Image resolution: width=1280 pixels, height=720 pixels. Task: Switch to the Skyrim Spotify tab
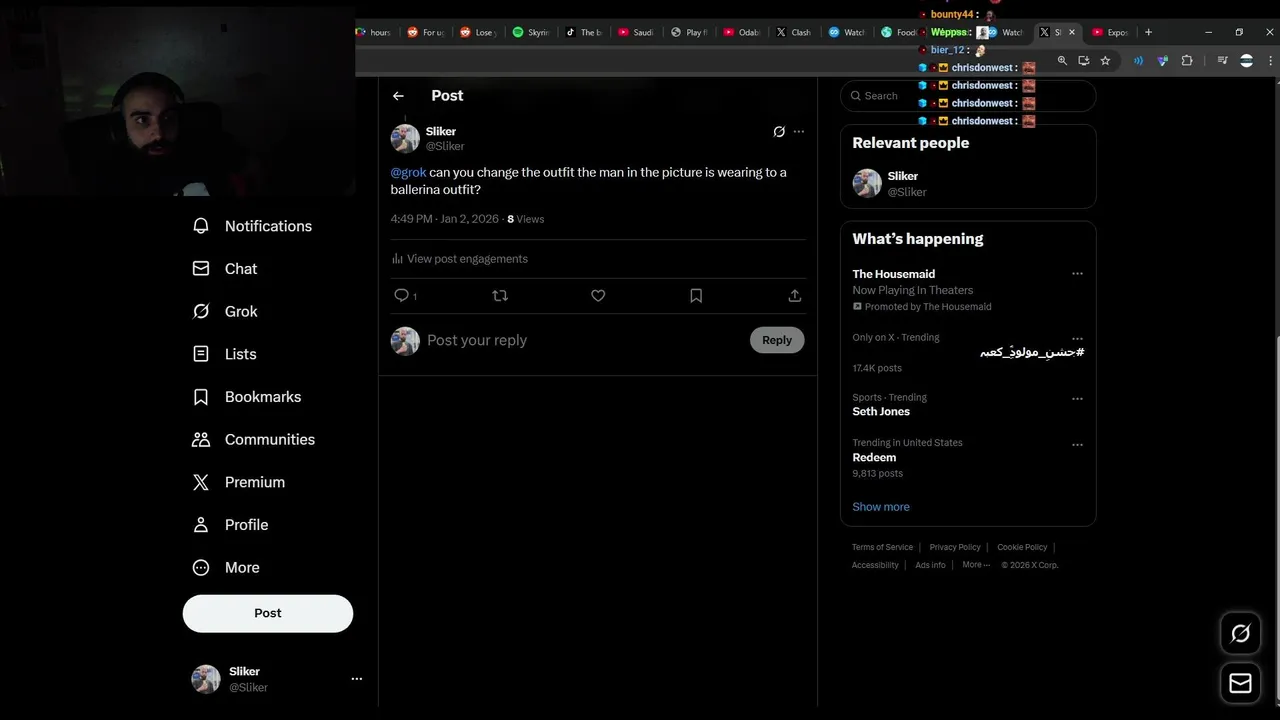click(531, 32)
